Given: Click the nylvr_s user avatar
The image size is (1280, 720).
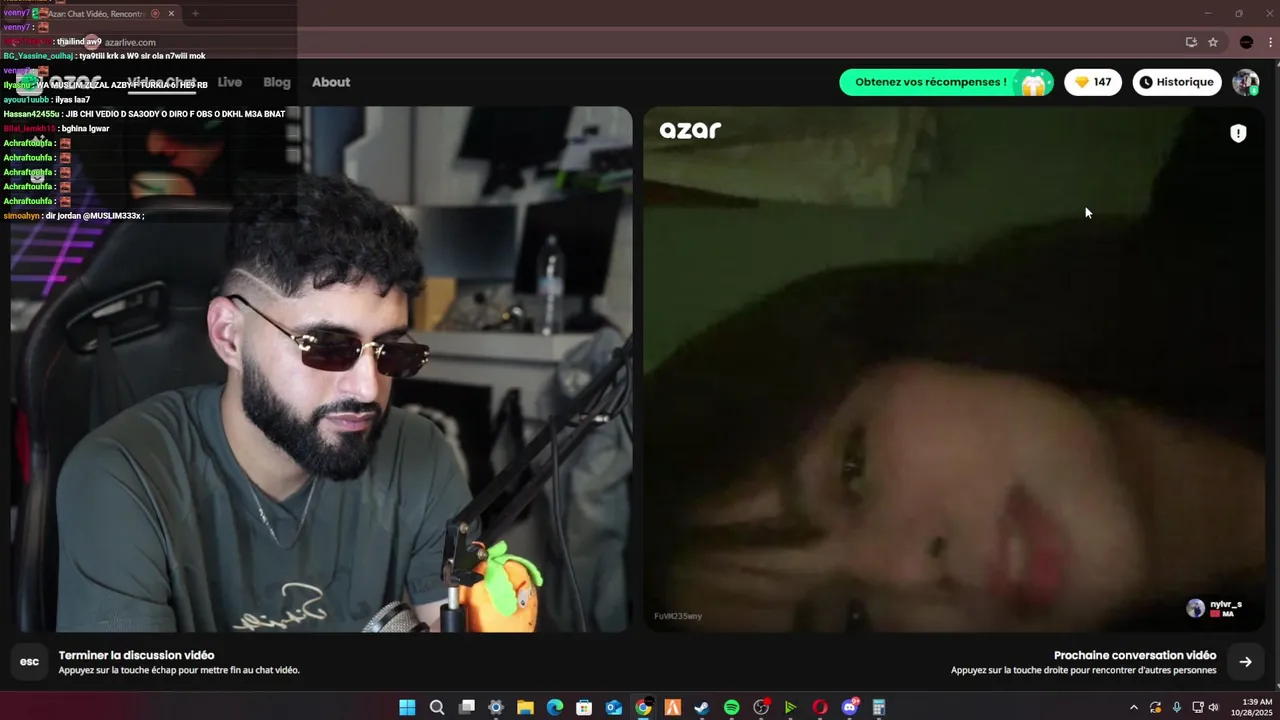Looking at the screenshot, I should tap(1195, 608).
